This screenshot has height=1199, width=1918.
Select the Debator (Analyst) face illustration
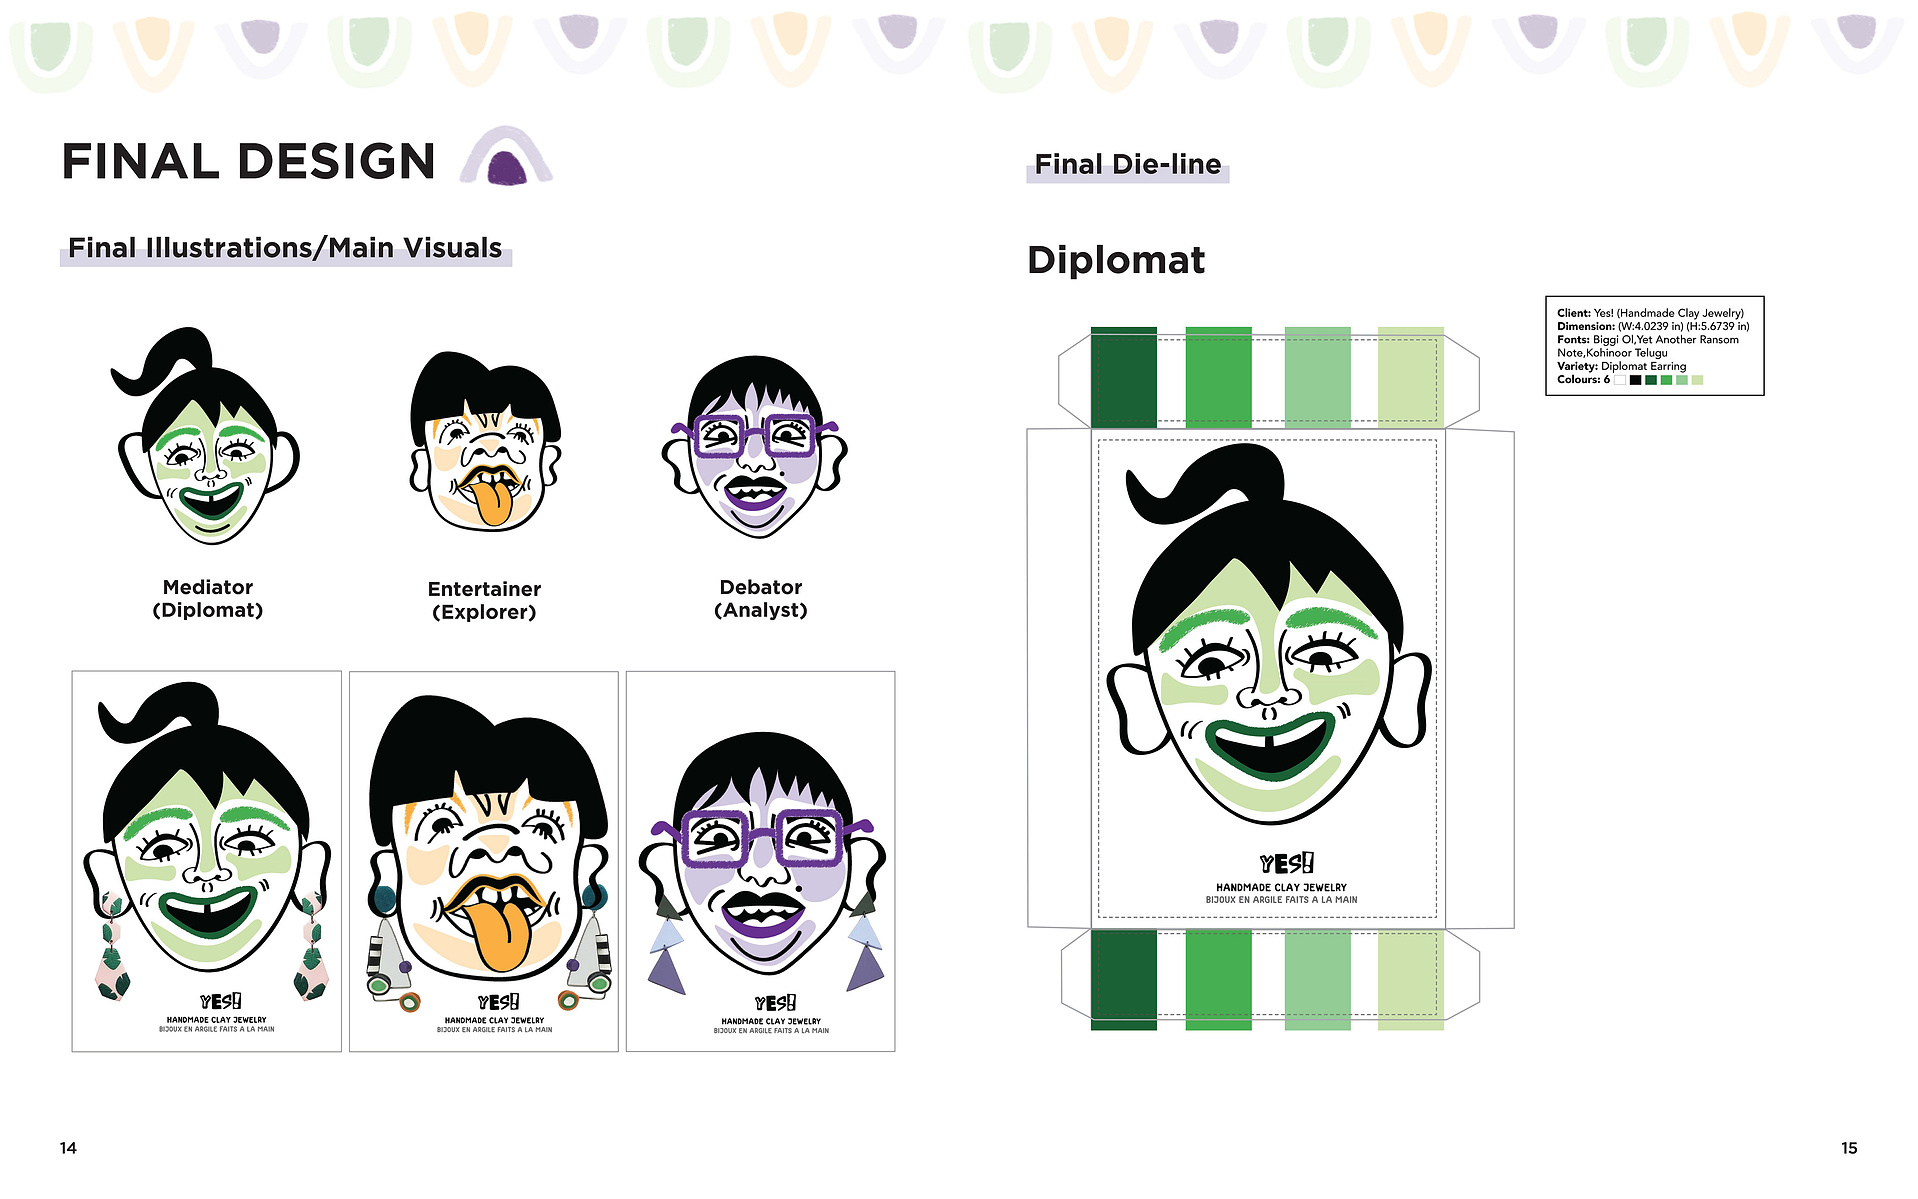[x=756, y=446]
